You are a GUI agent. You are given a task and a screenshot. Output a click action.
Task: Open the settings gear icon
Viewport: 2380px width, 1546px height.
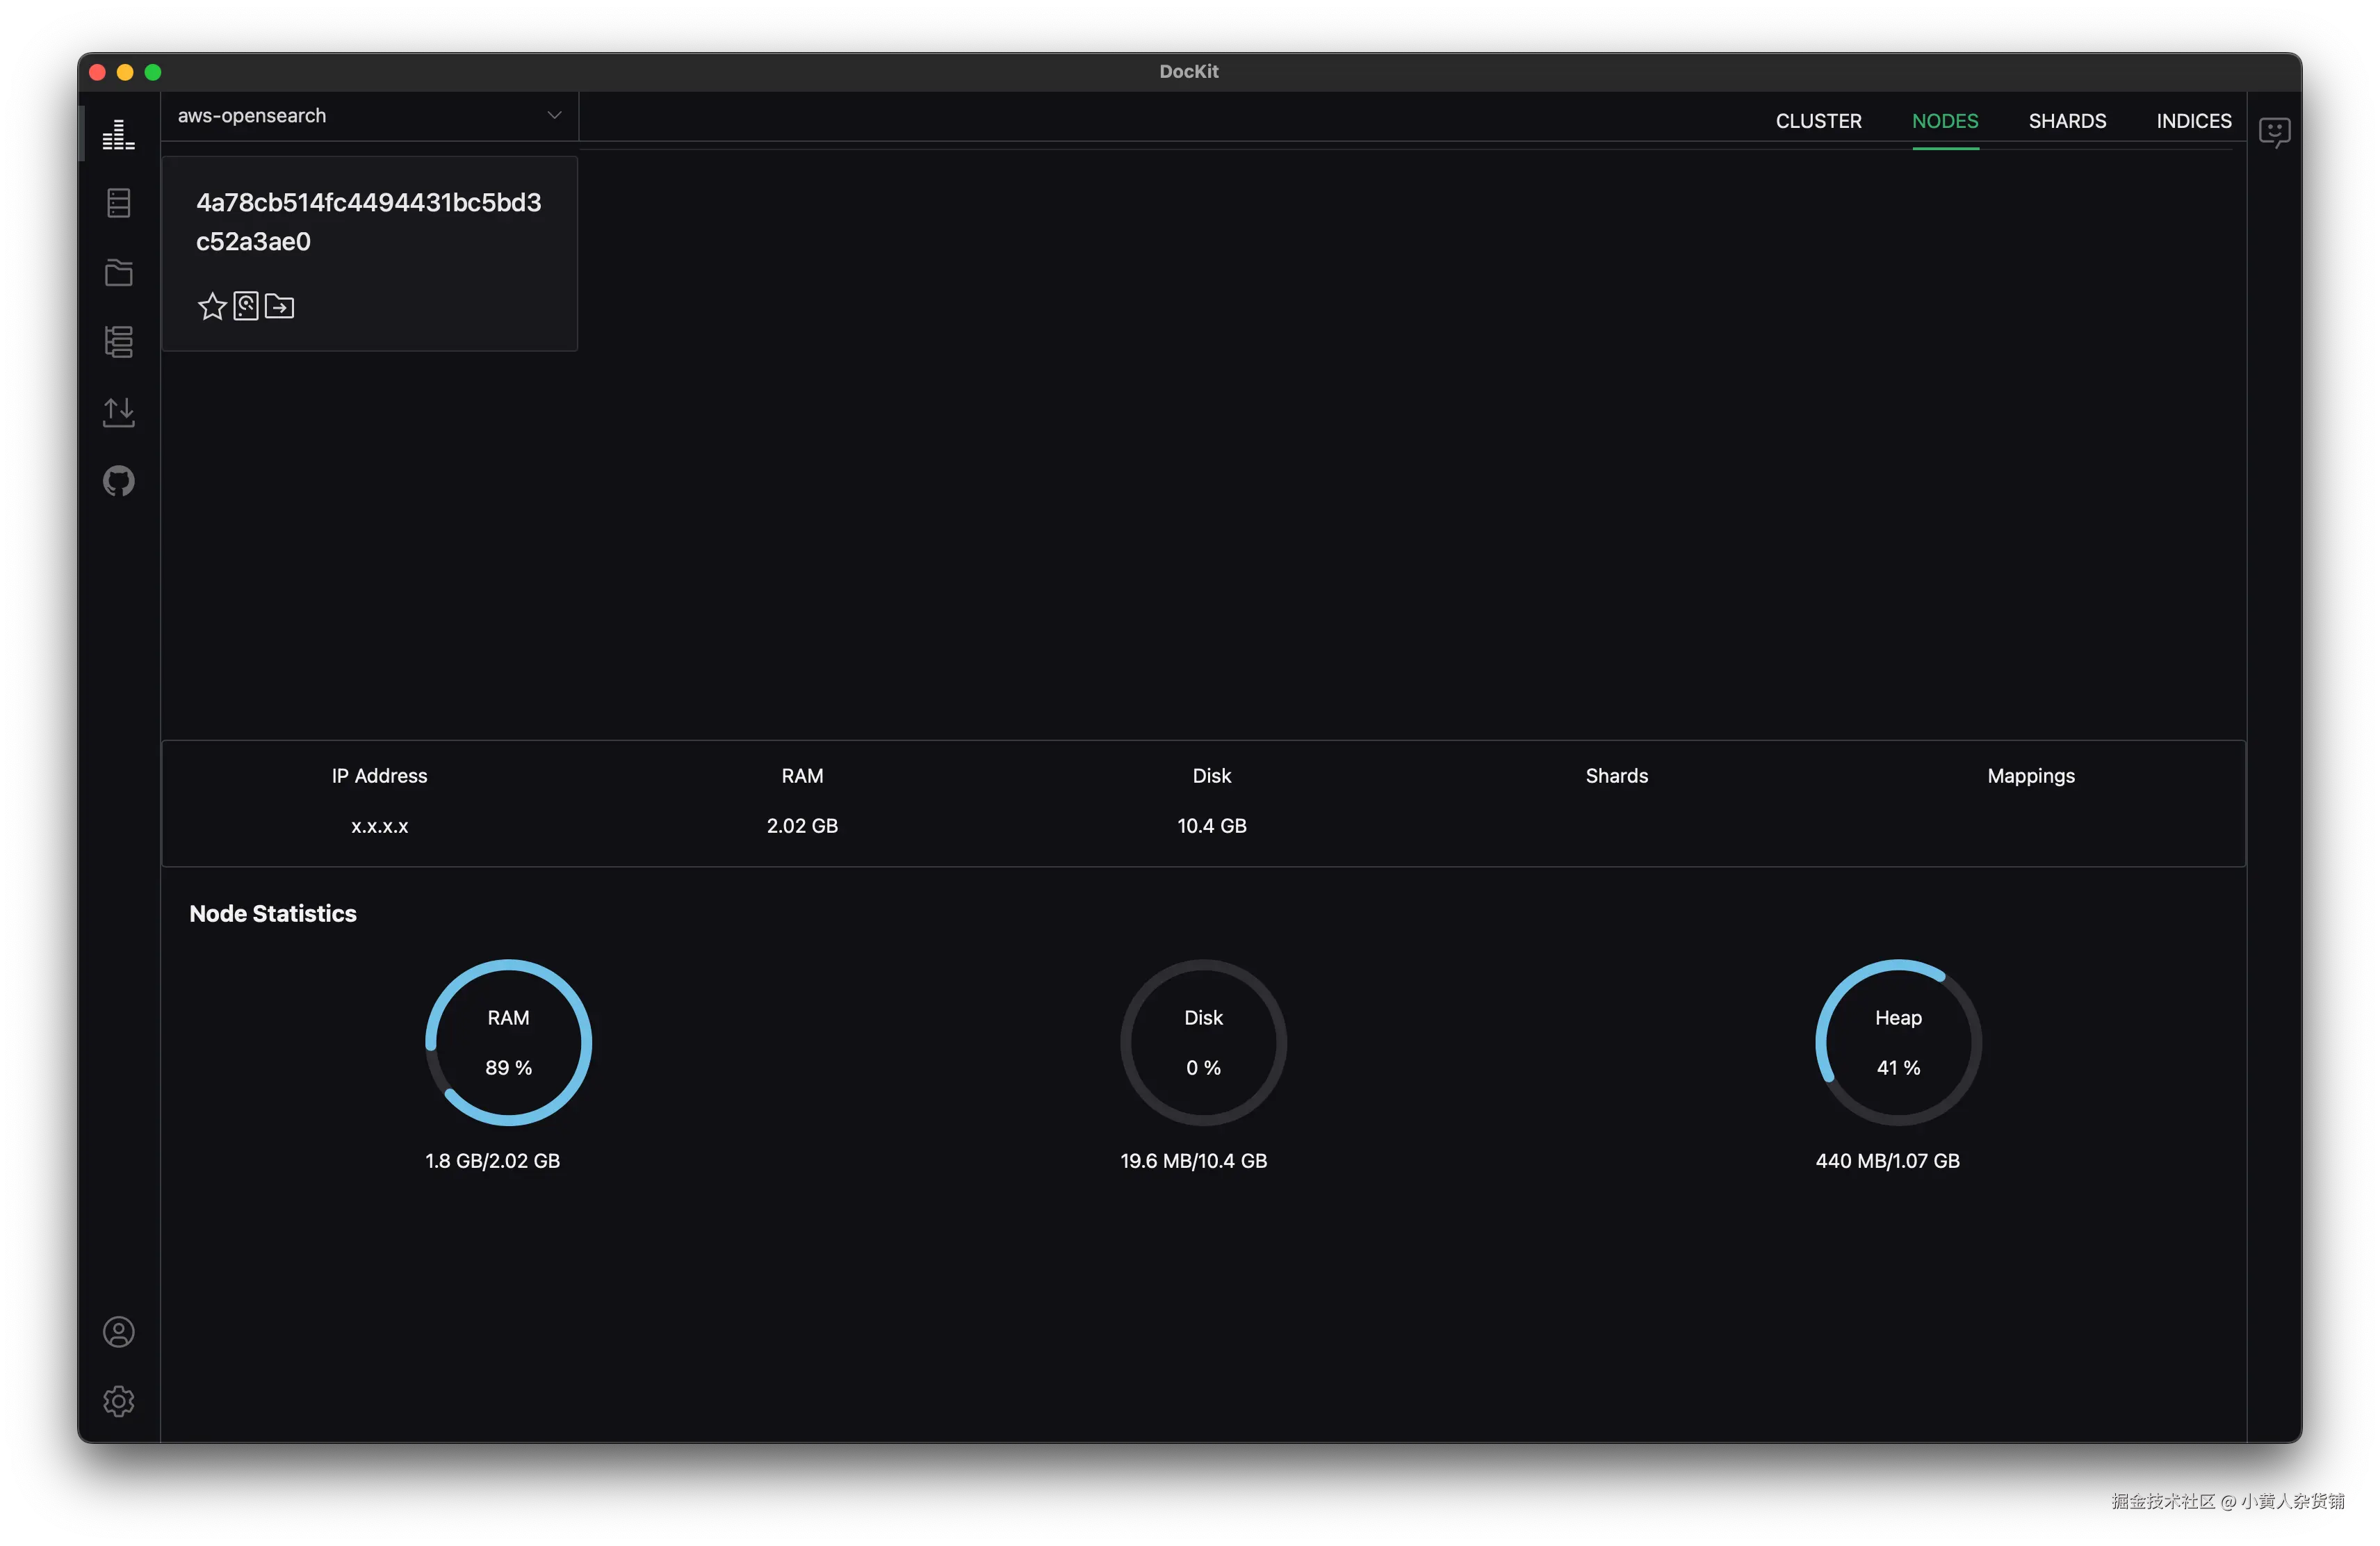point(118,1401)
